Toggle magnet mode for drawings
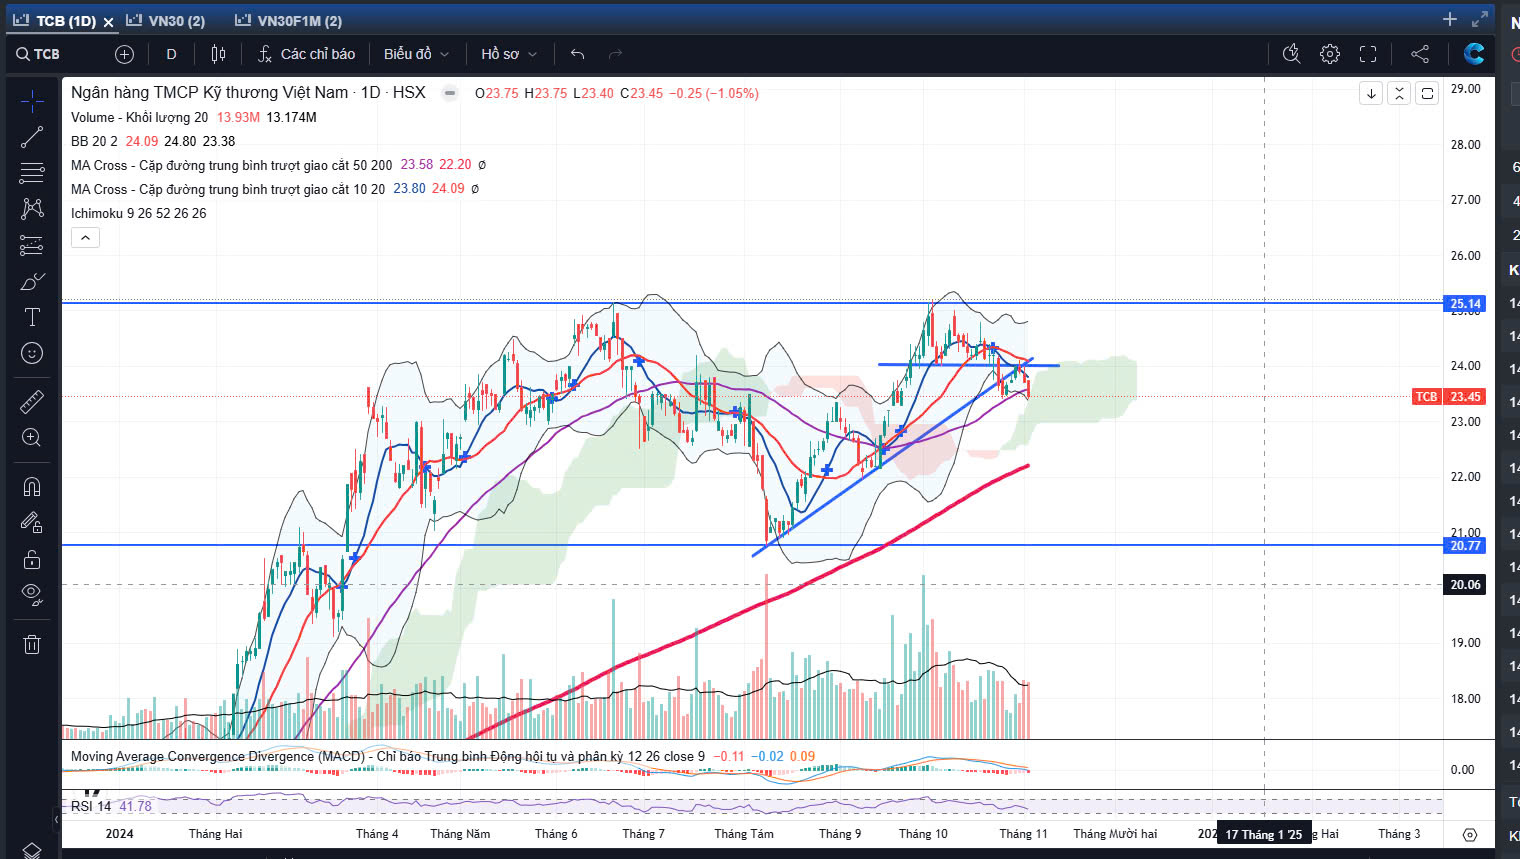This screenshot has height=859, width=1520. click(x=32, y=486)
